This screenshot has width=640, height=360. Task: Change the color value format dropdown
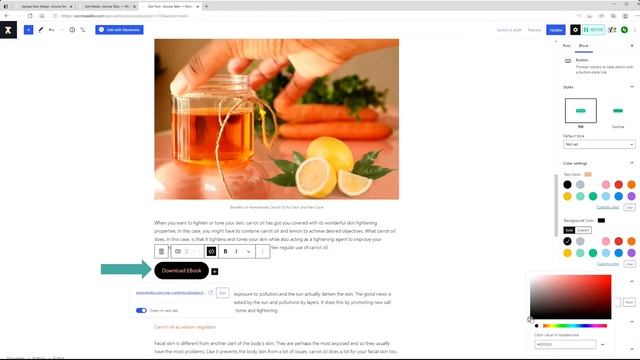[602, 344]
